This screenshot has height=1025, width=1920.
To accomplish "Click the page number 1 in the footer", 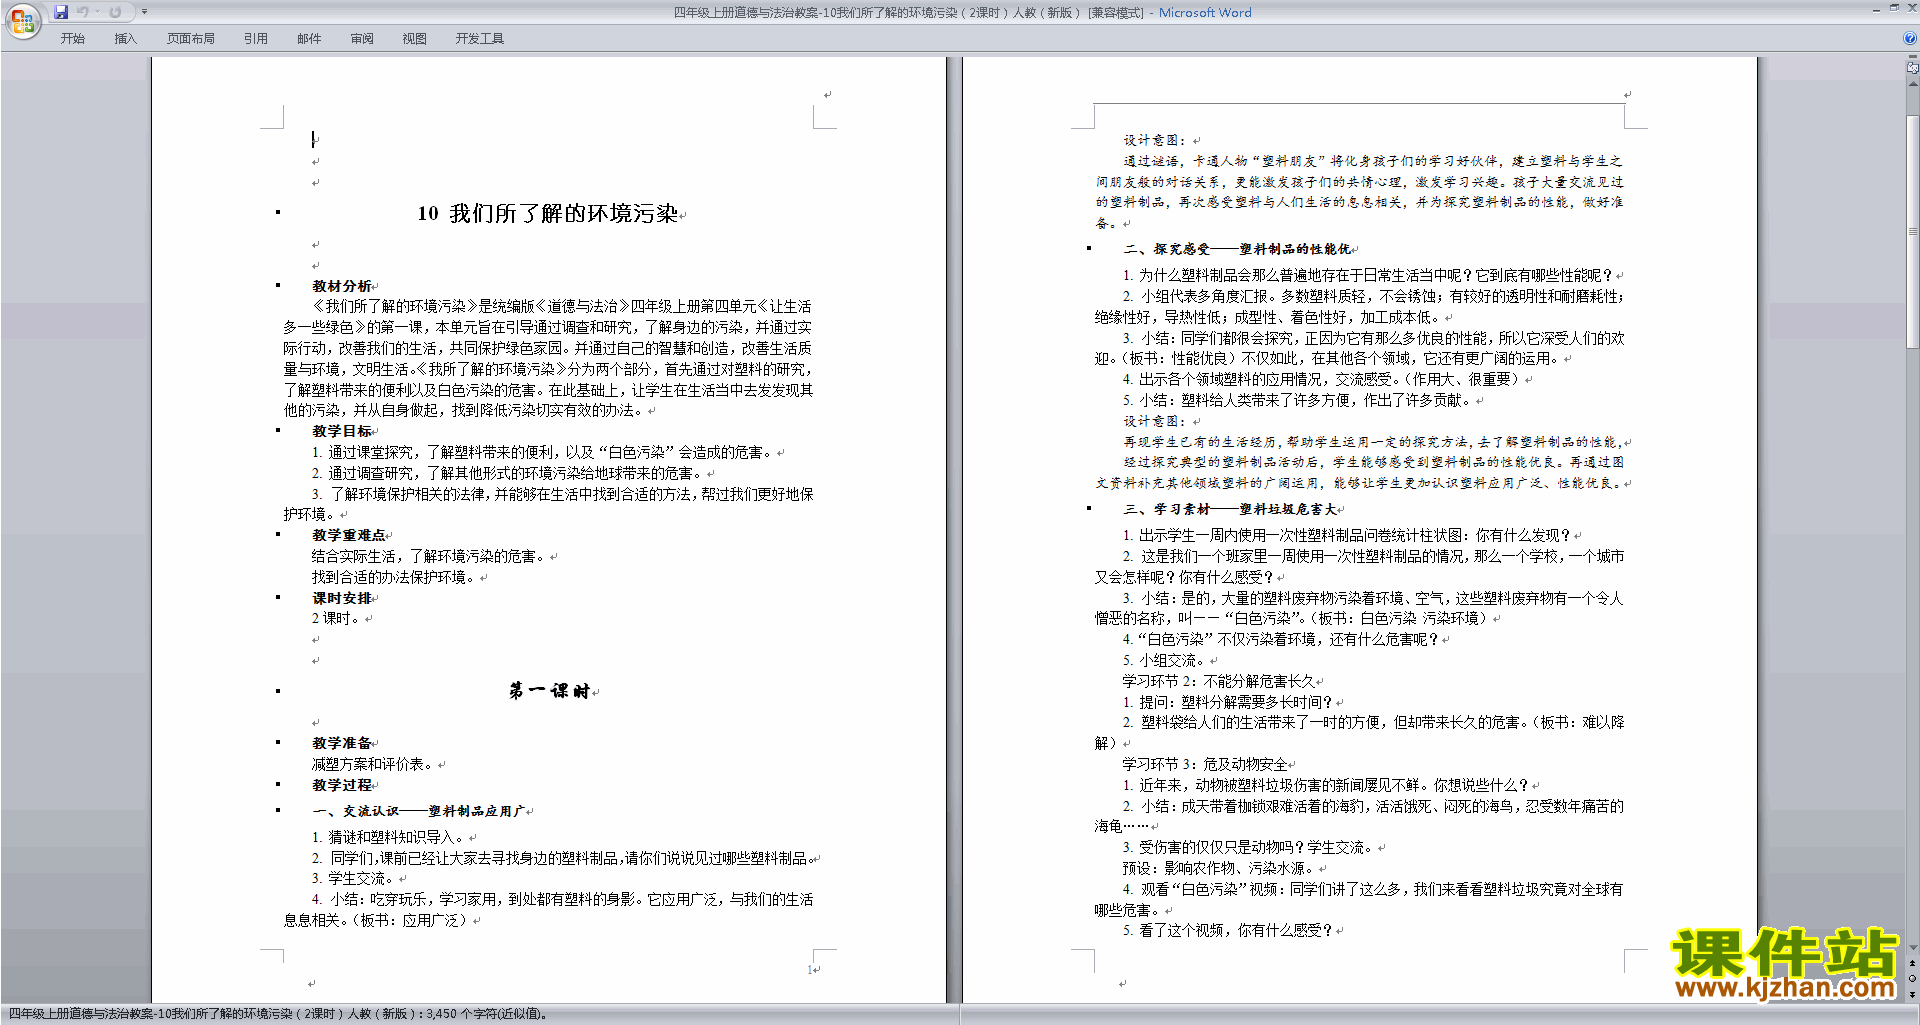I will tap(810, 969).
